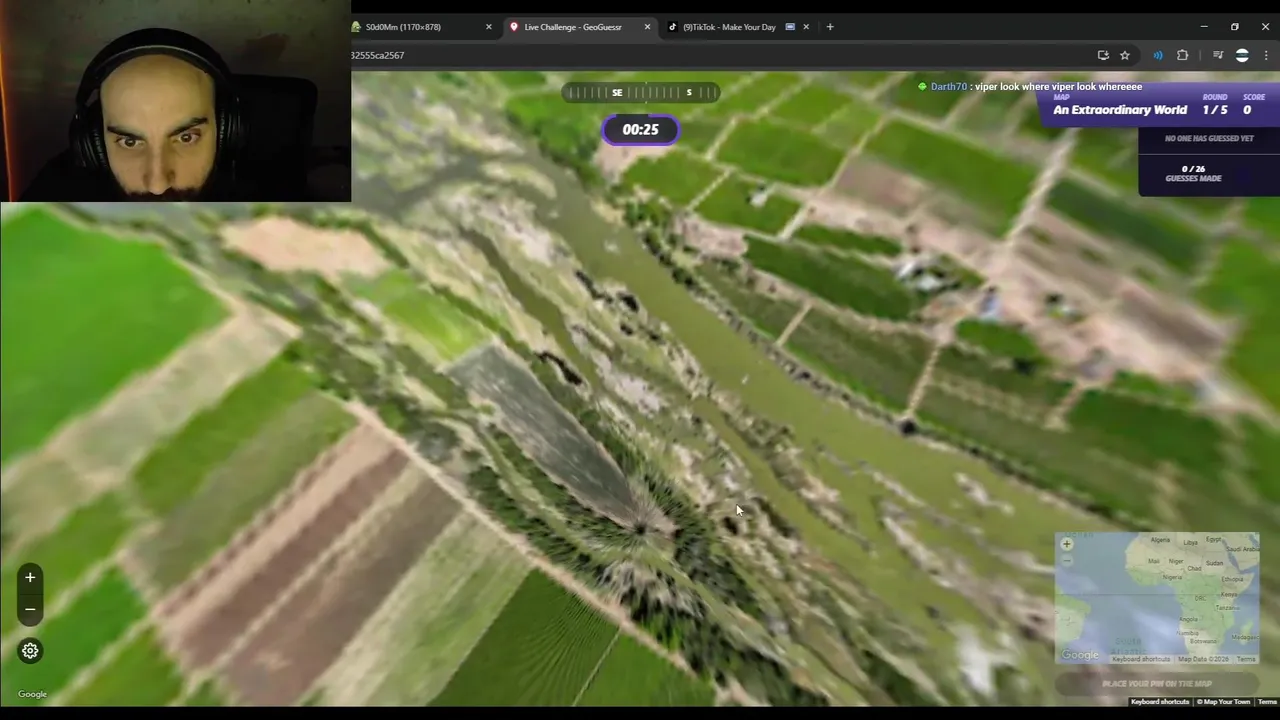
Task: Zoom in the street view with plus button
Action: (x=30, y=577)
